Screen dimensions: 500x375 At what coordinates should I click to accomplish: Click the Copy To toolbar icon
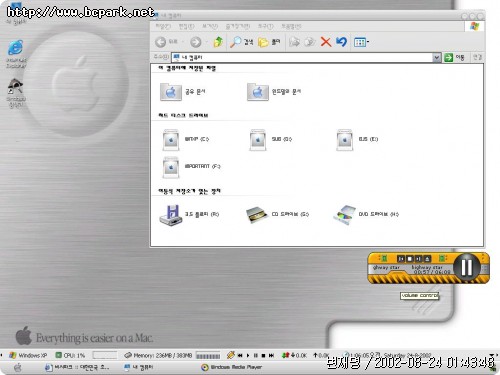click(310, 42)
